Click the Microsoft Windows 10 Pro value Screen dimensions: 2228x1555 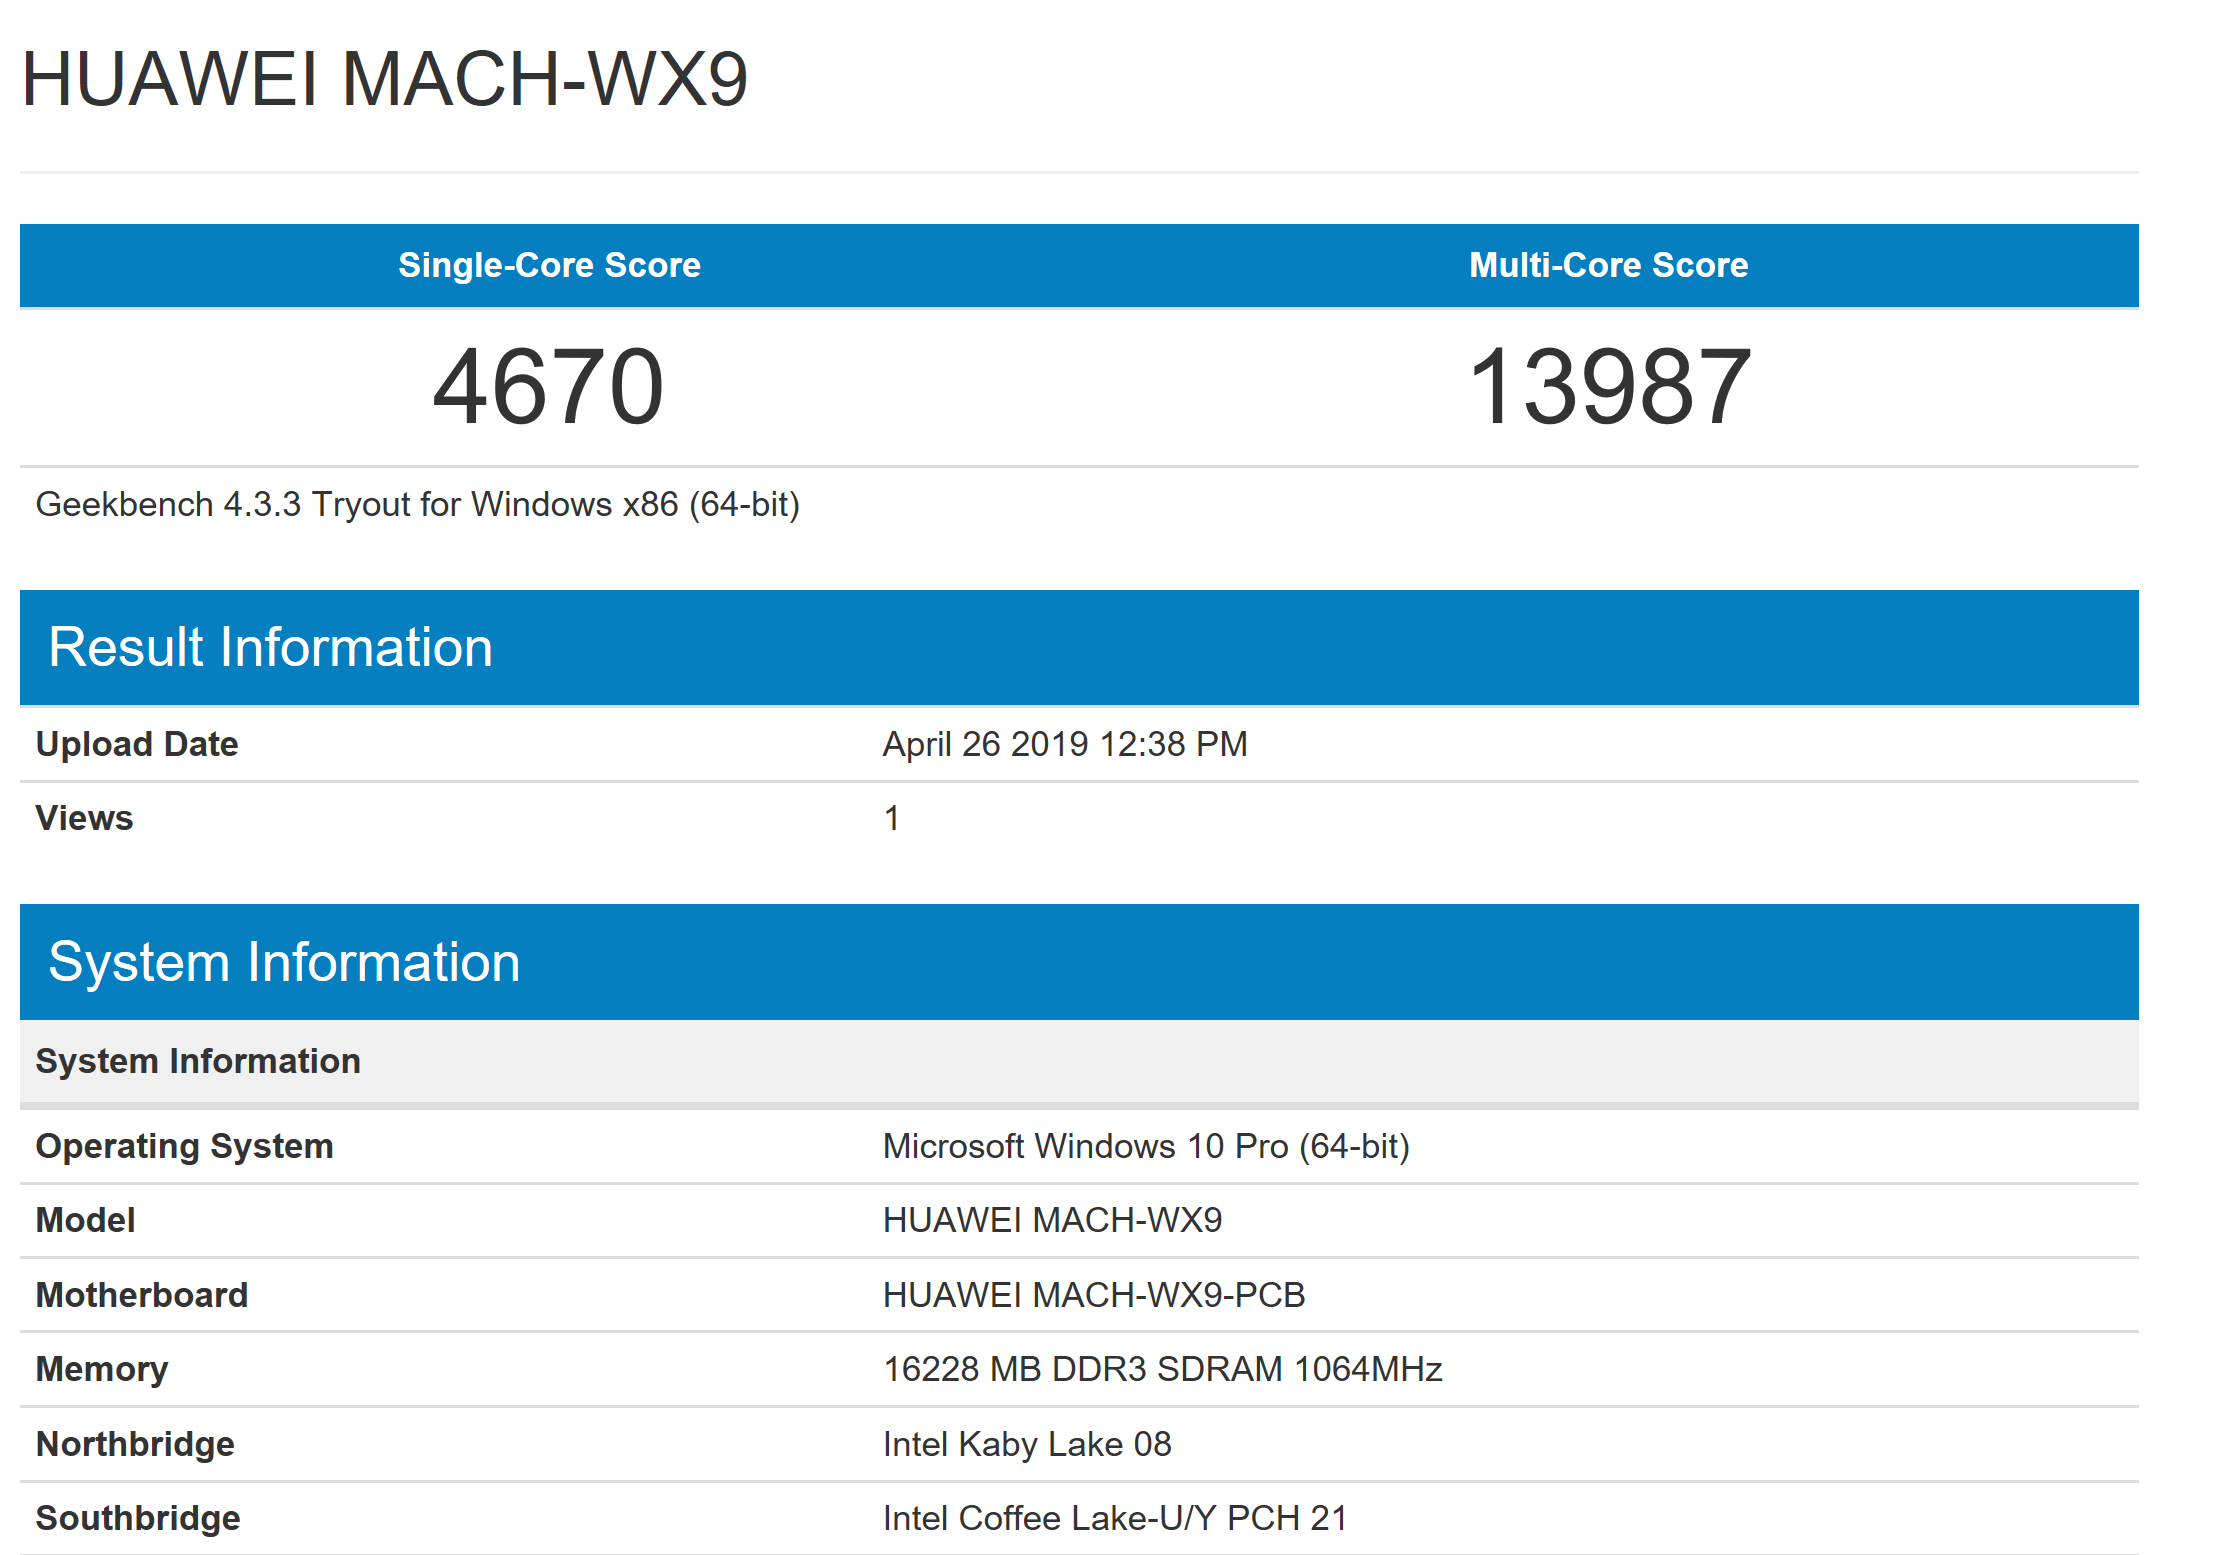coord(1145,1146)
